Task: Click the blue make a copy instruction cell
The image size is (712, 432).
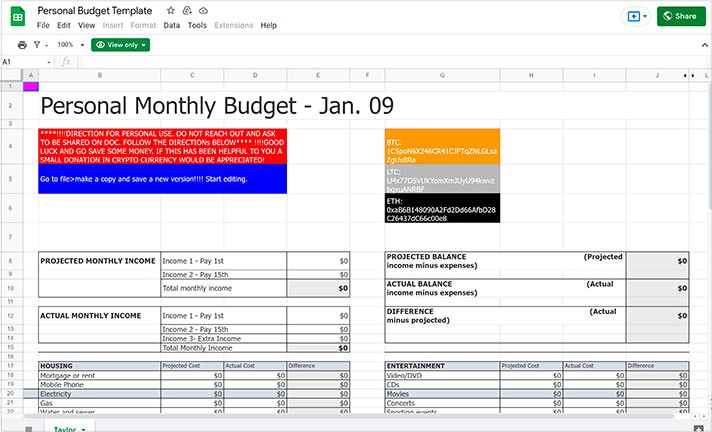Action: click(163, 179)
